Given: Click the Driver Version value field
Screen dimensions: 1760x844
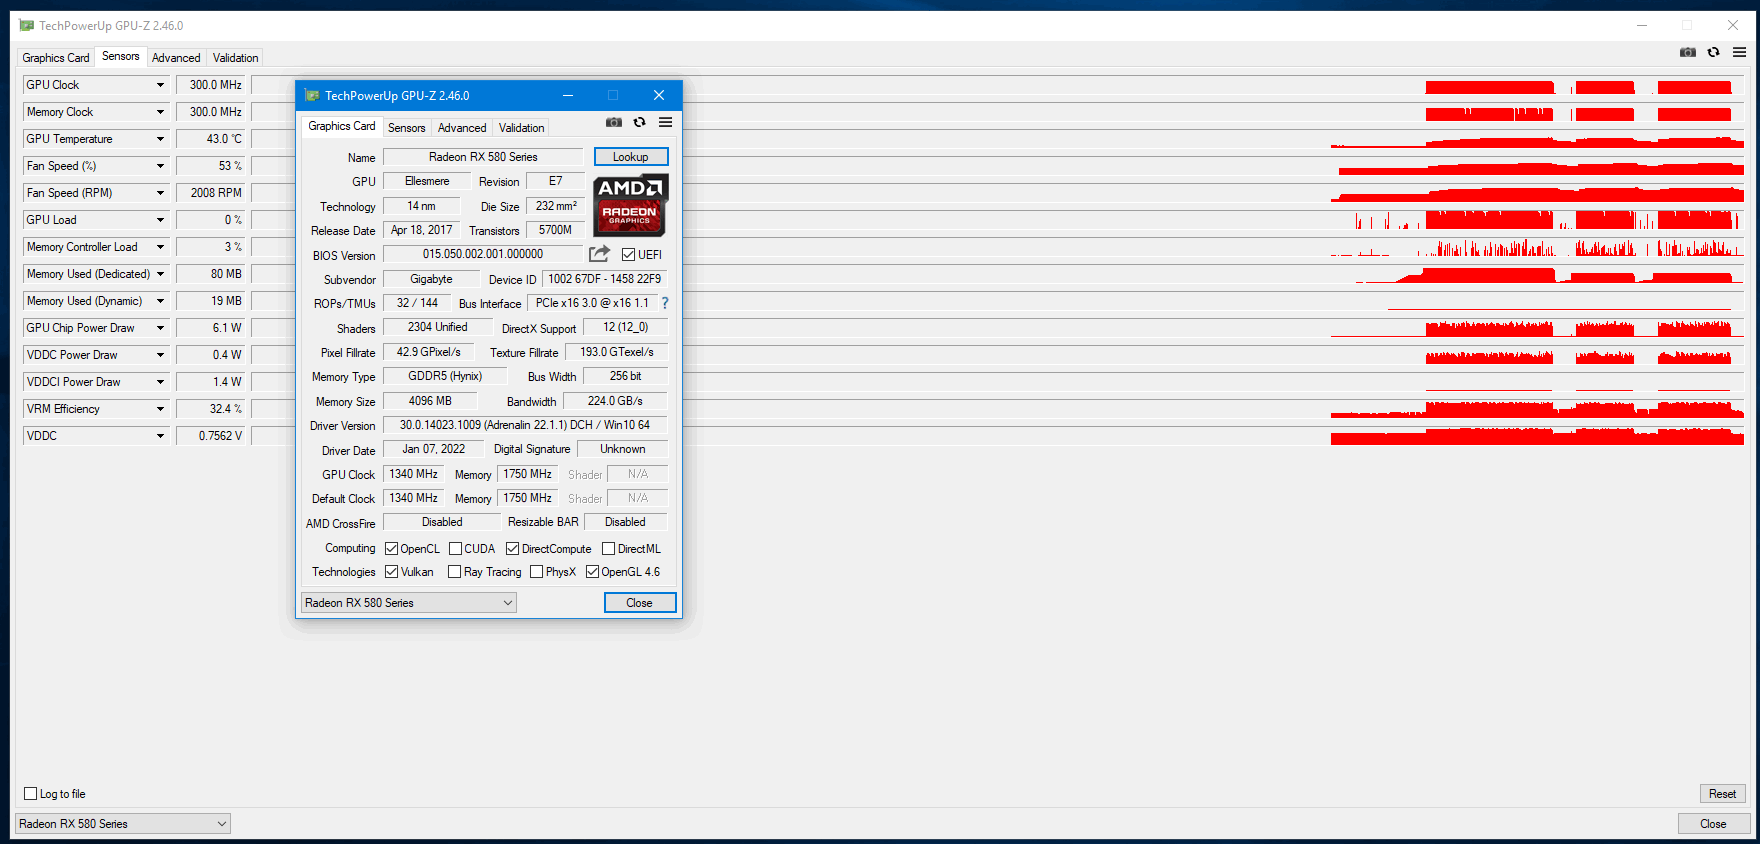Looking at the screenshot, I should [x=525, y=425].
